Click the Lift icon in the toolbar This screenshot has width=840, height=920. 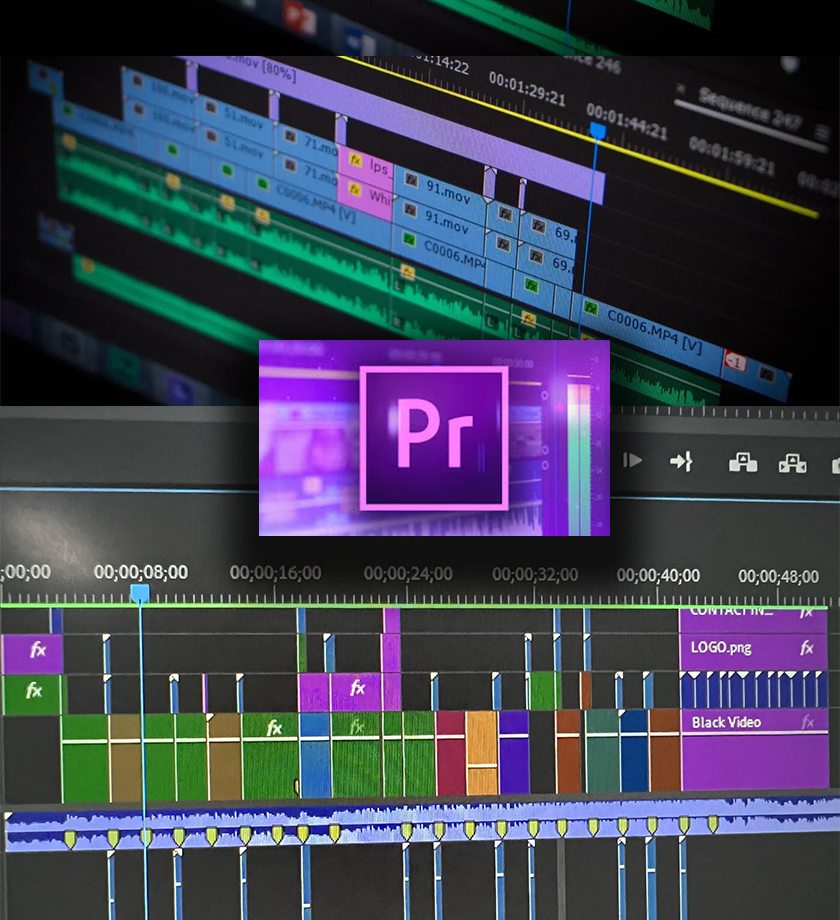(744, 461)
